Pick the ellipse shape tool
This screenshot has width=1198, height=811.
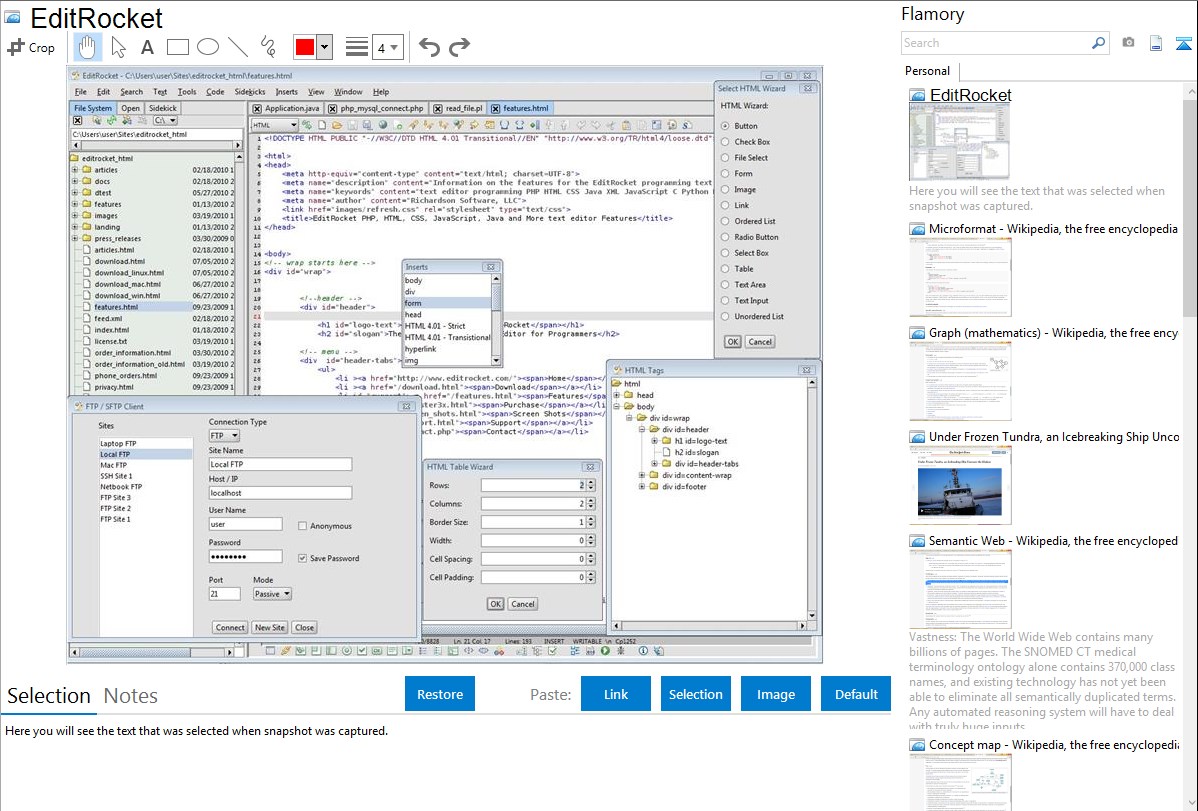208,47
